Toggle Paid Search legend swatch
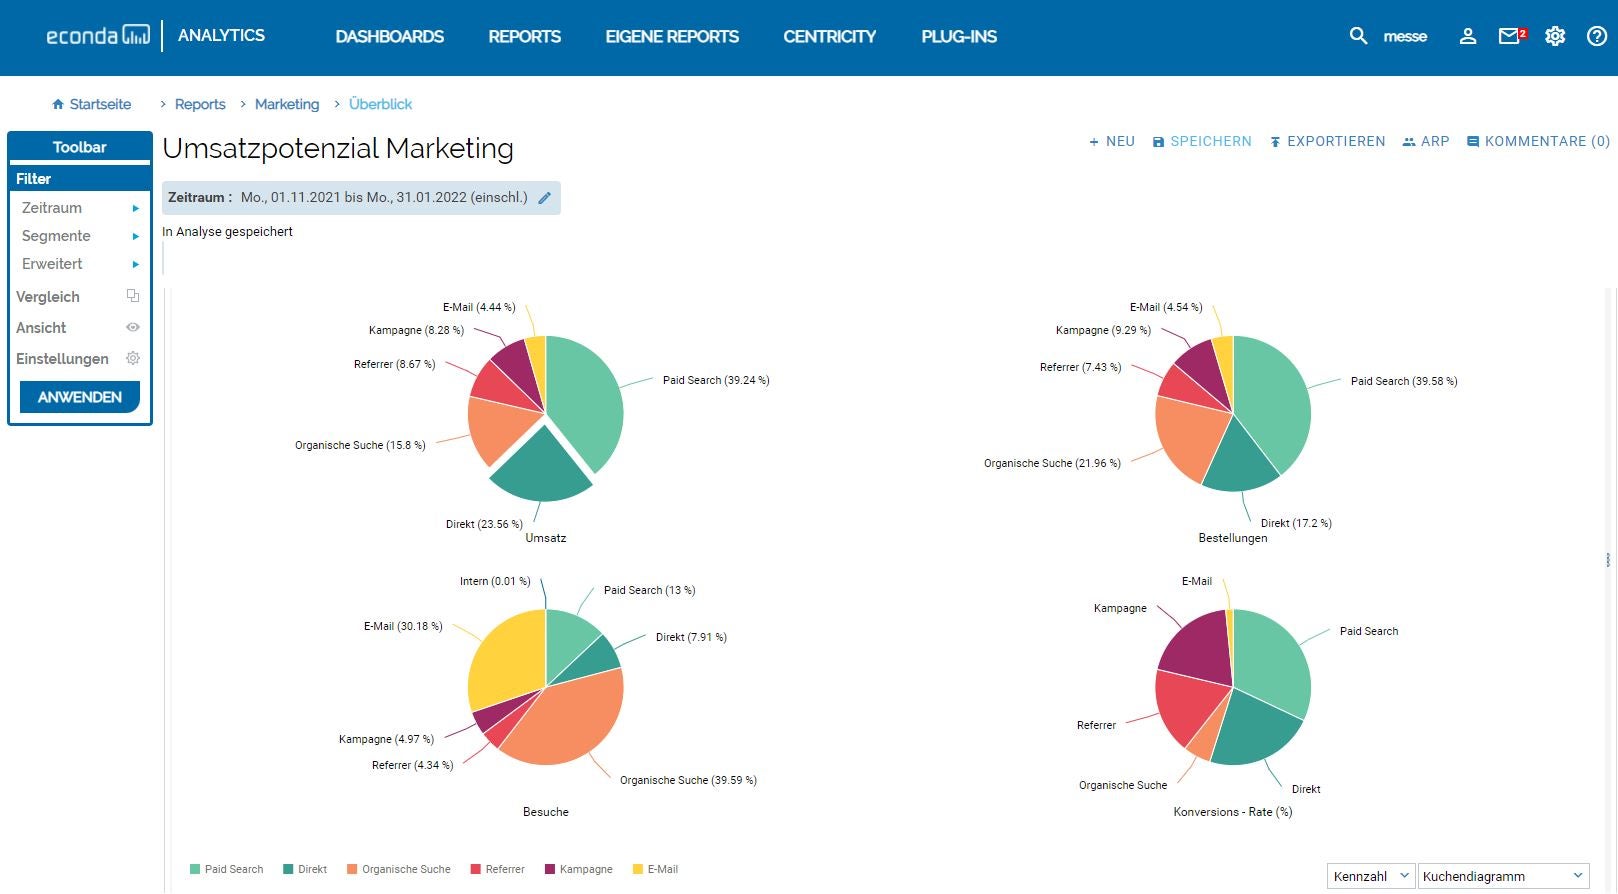 coord(195,869)
